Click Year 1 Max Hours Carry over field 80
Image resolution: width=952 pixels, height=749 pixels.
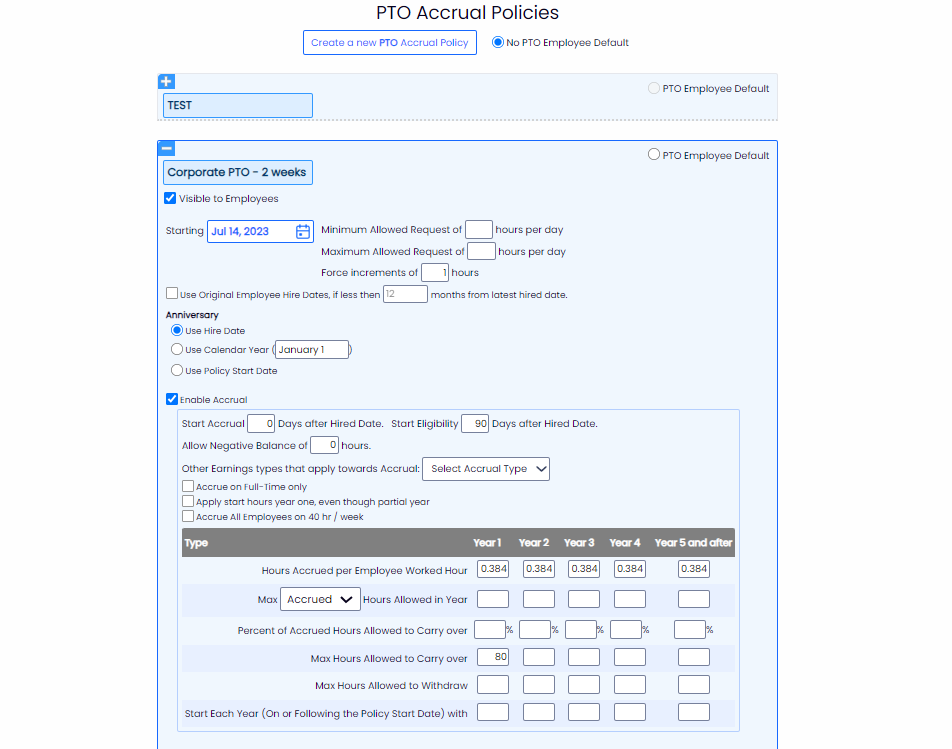(493, 657)
